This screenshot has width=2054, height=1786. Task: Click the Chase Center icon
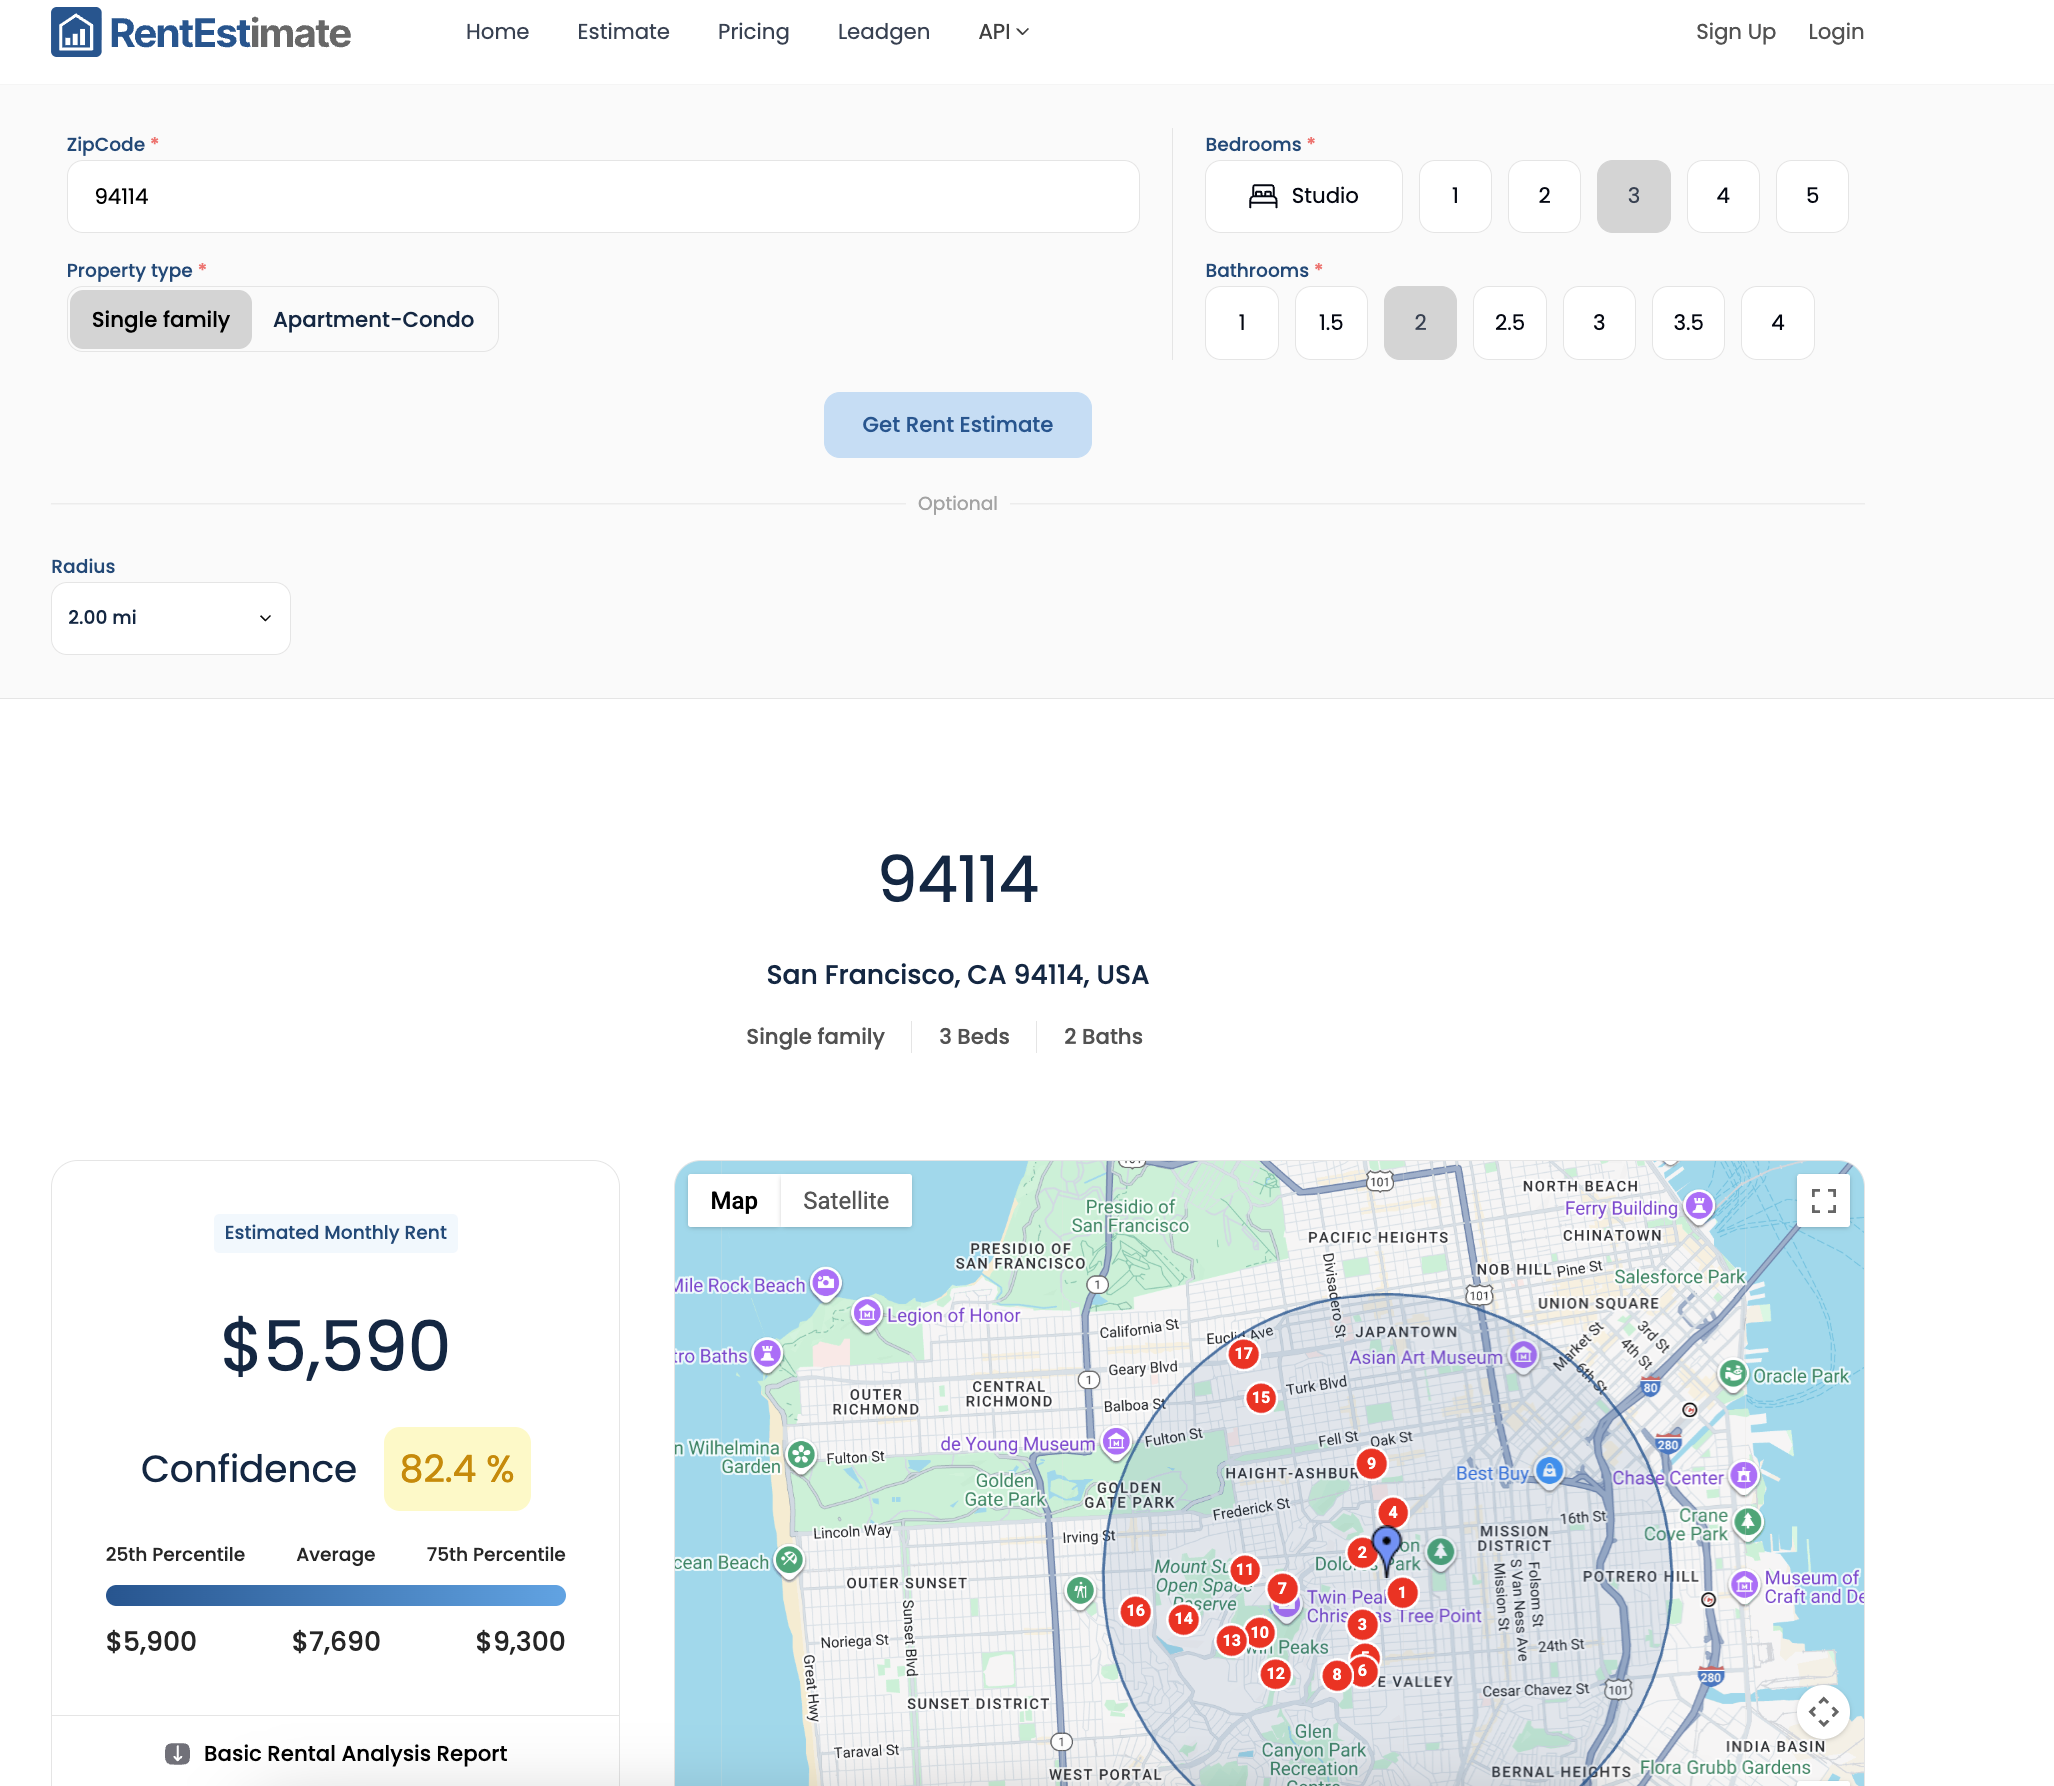click(1744, 1476)
